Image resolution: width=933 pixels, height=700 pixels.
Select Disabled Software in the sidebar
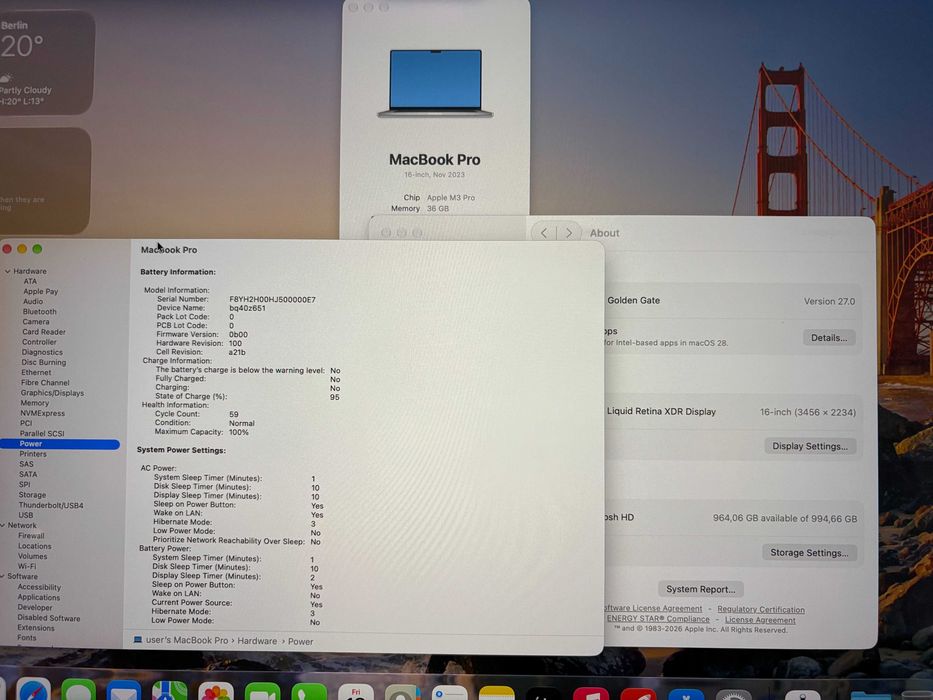pyautogui.click(x=48, y=618)
